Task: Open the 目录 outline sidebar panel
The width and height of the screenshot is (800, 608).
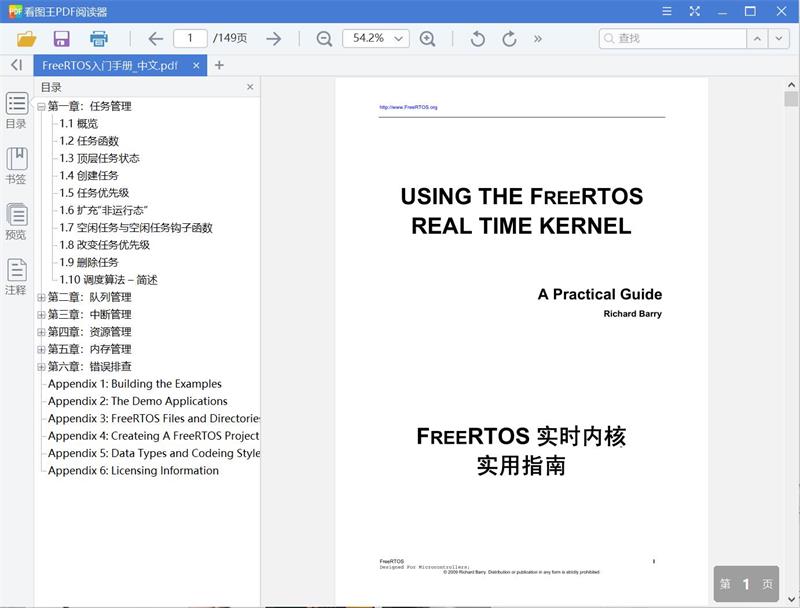Action: coord(16,111)
